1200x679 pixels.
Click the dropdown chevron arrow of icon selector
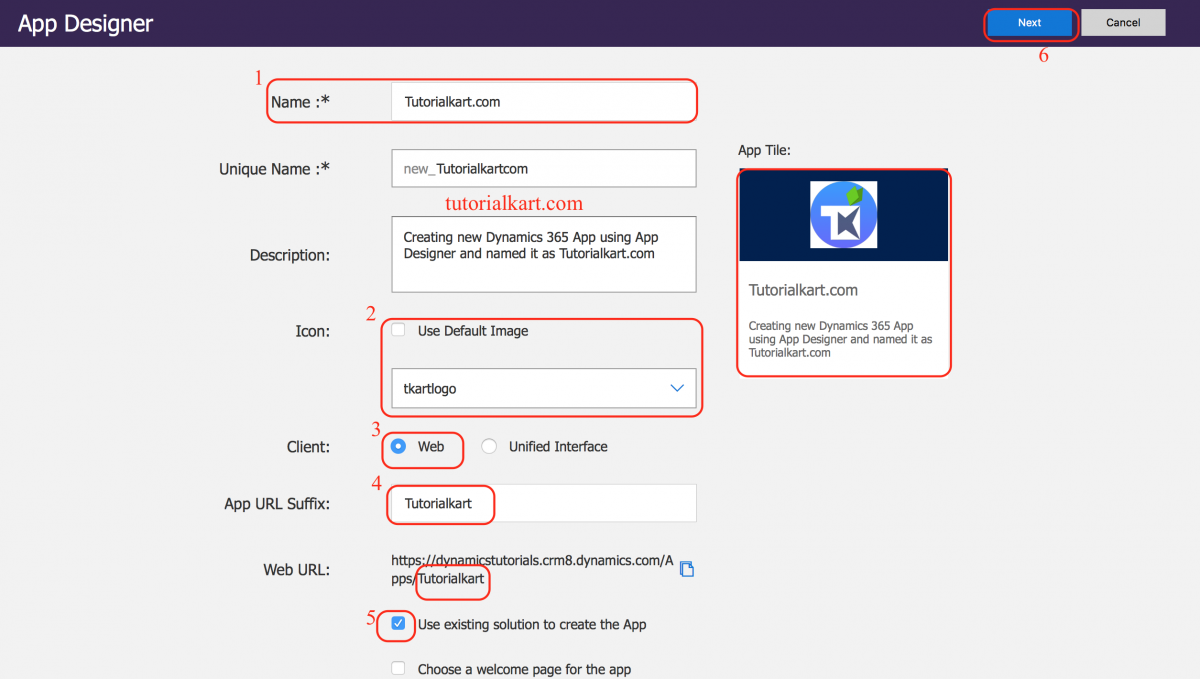pos(677,388)
